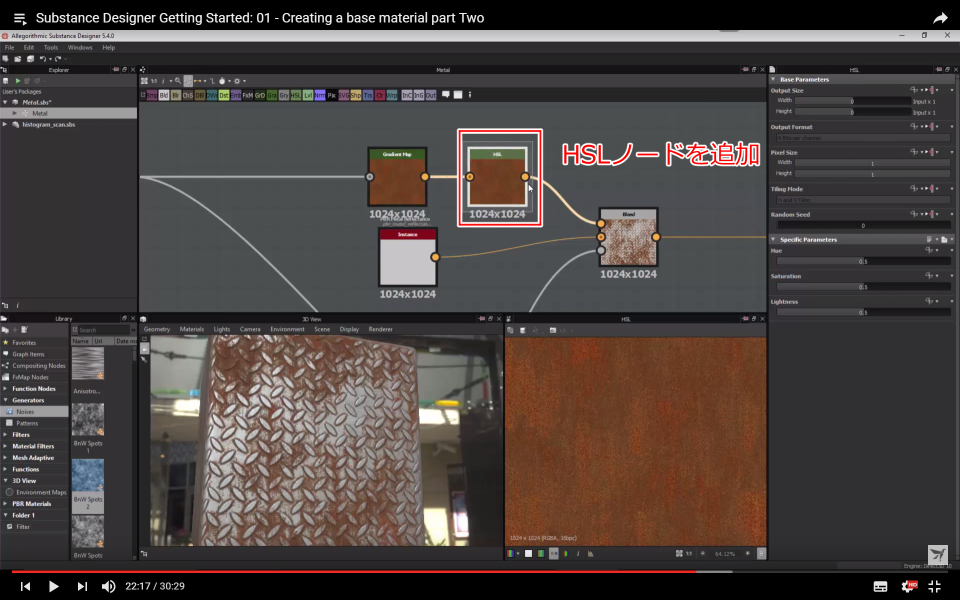
Task: Click the graph zoom magnifier icon
Action: pyautogui.click(x=178, y=81)
